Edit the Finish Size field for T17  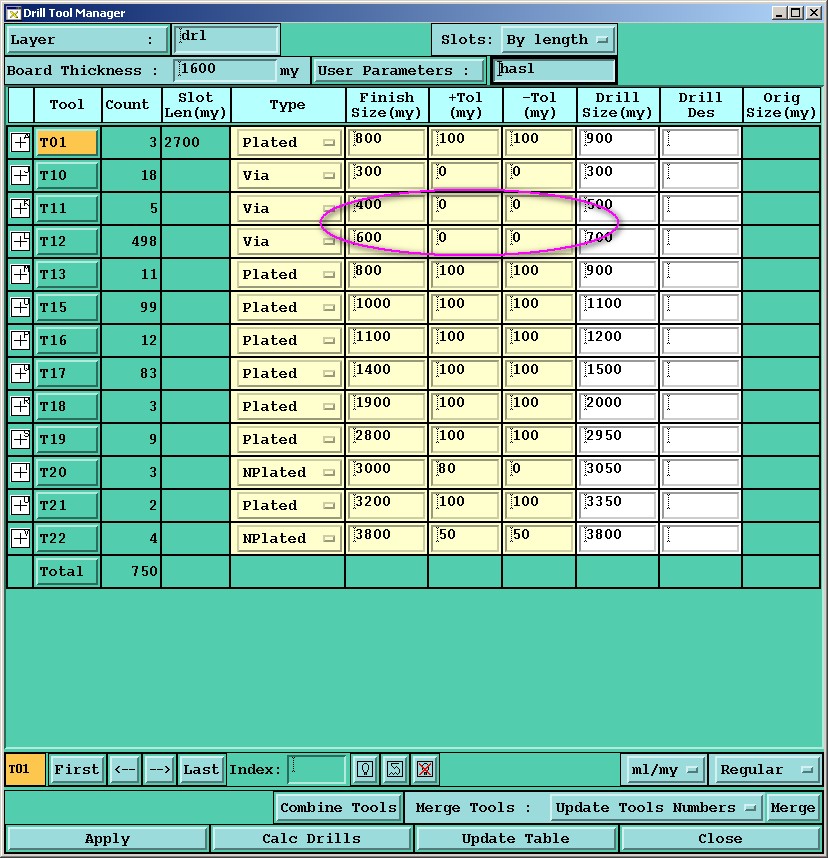coord(386,373)
